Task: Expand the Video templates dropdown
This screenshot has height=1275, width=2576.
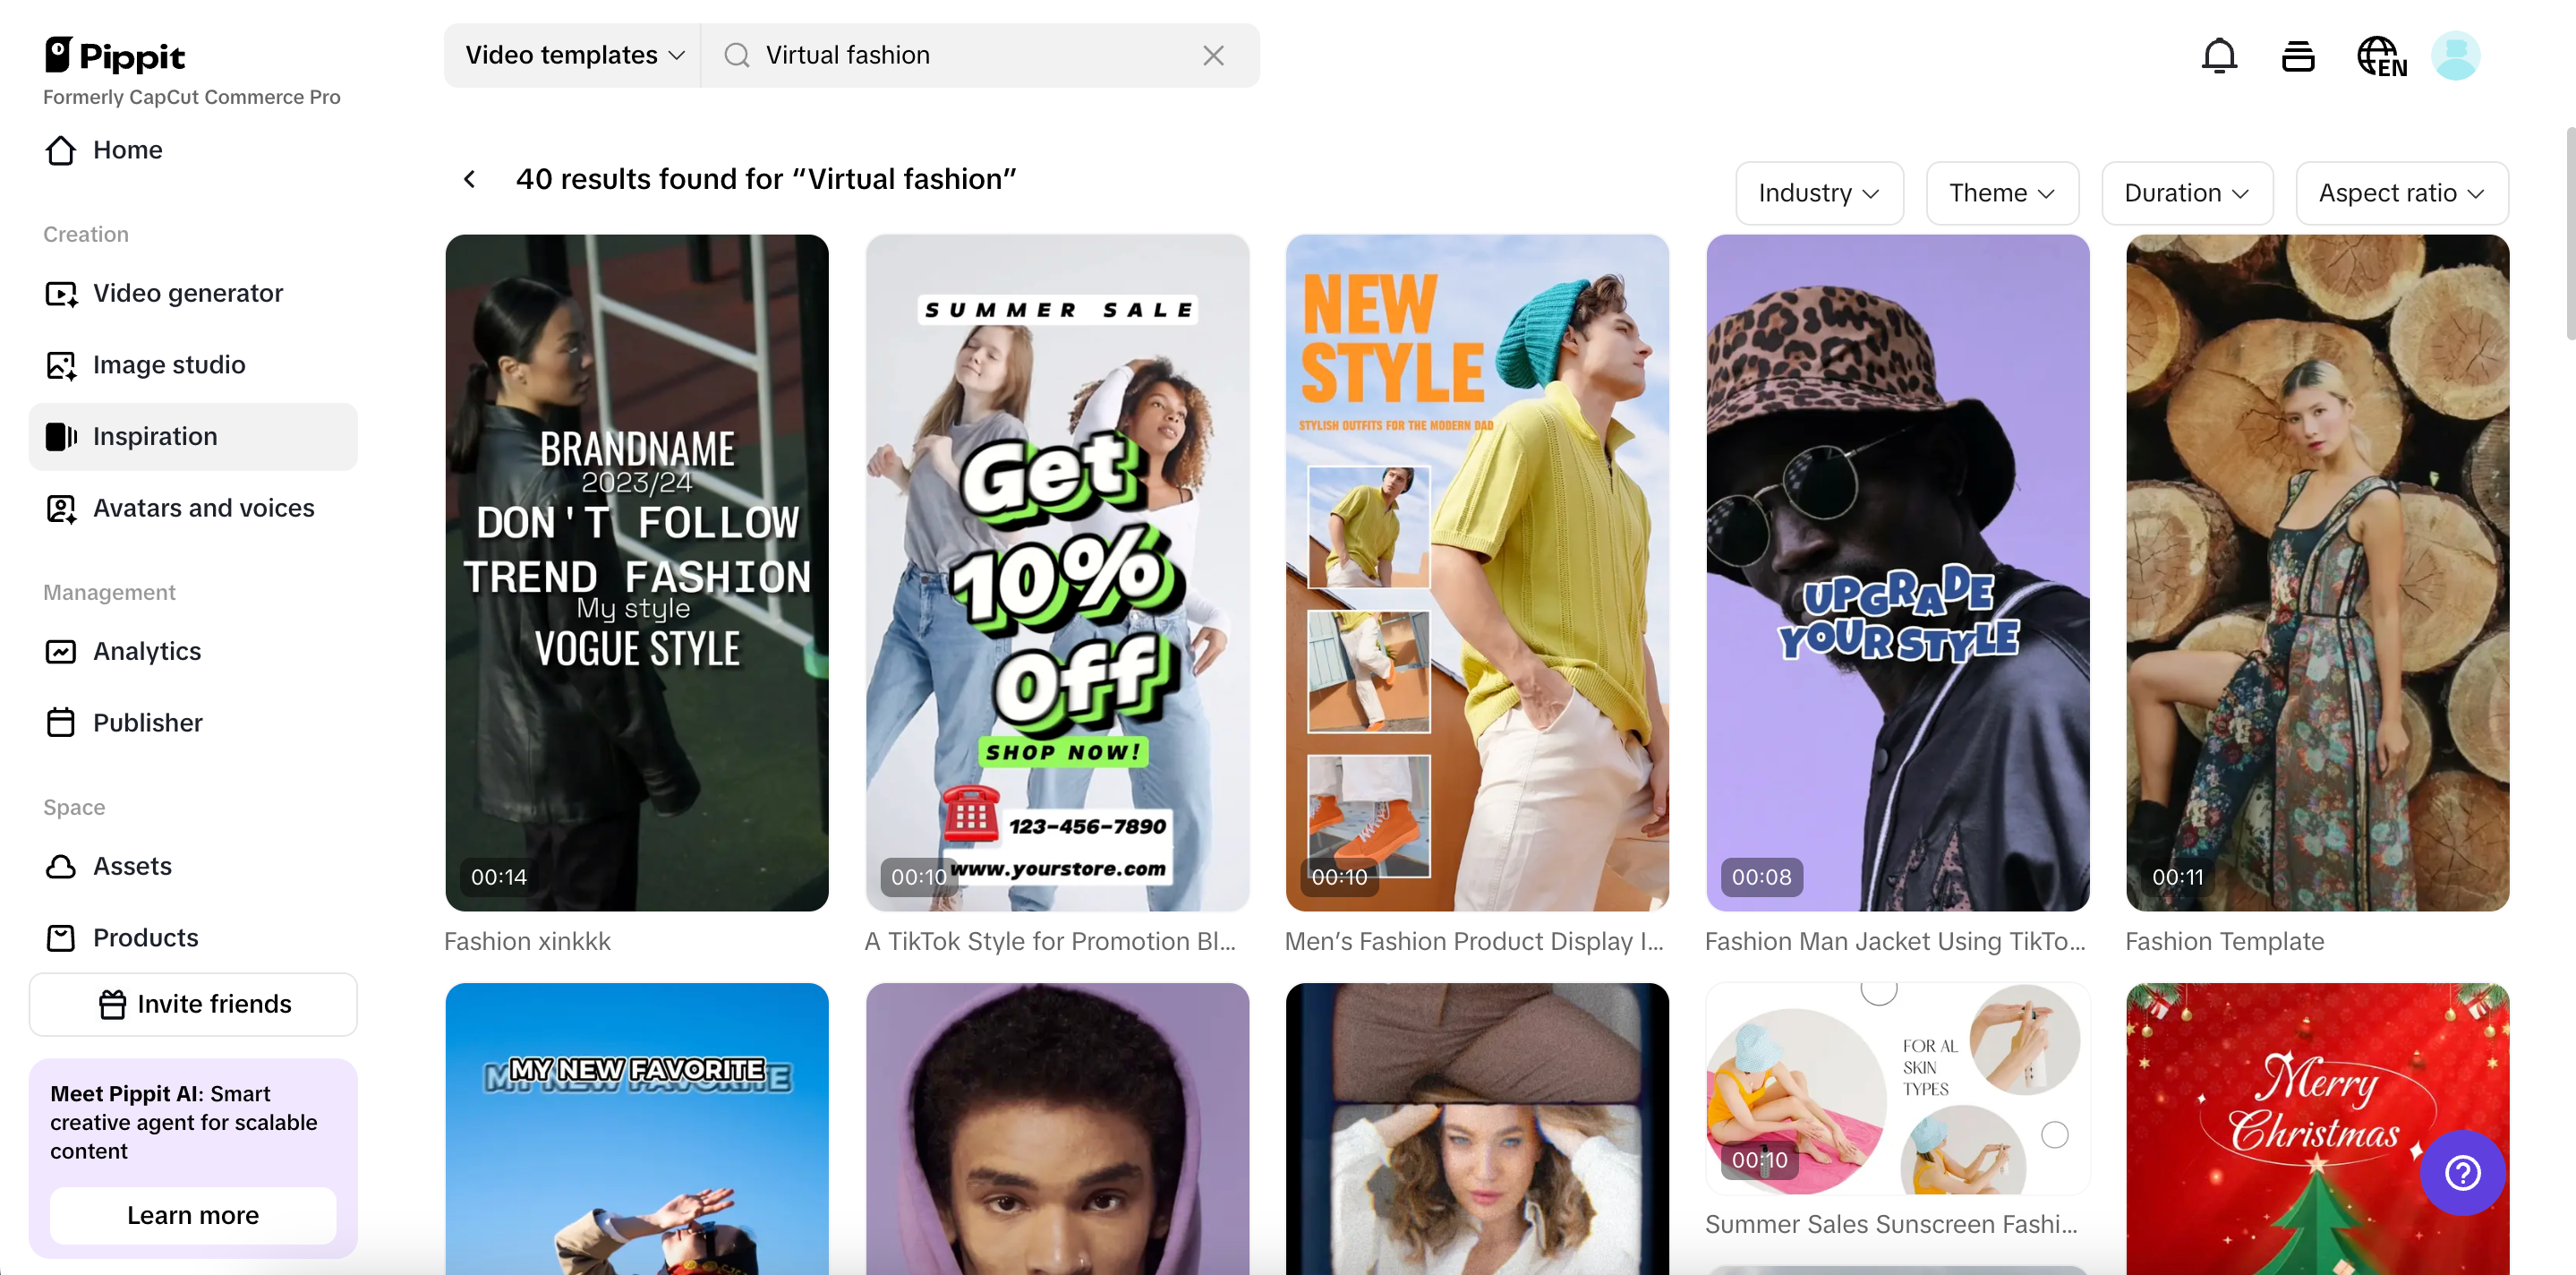Action: click(574, 56)
